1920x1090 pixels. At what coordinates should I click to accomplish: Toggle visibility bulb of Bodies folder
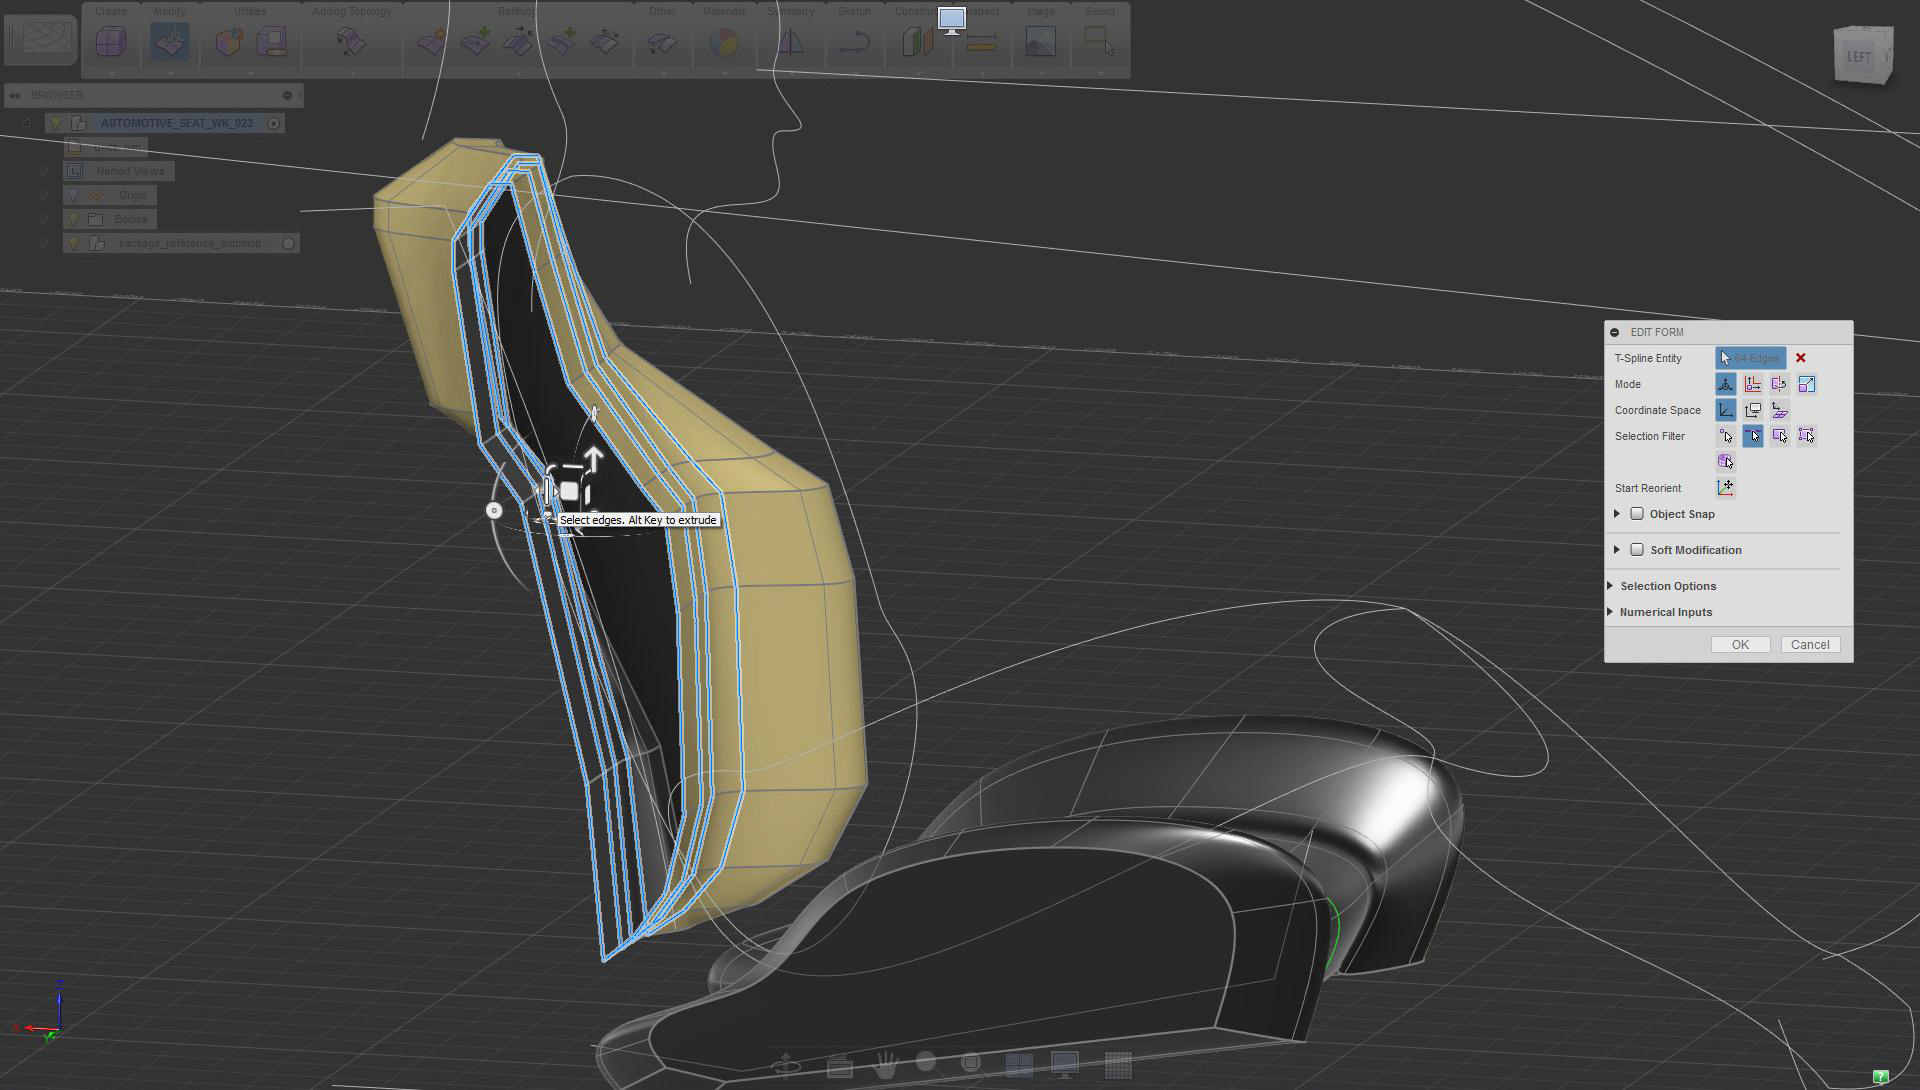[x=73, y=219]
